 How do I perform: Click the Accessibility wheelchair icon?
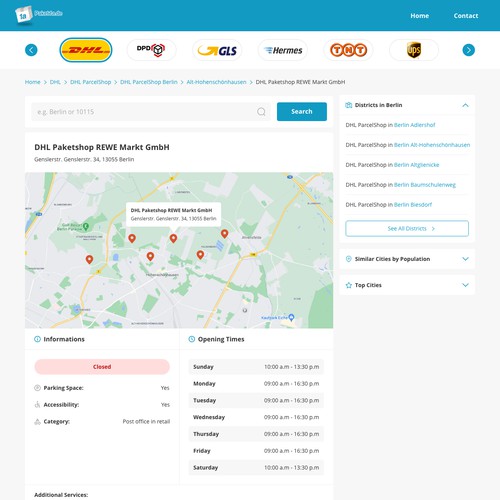coord(37,405)
